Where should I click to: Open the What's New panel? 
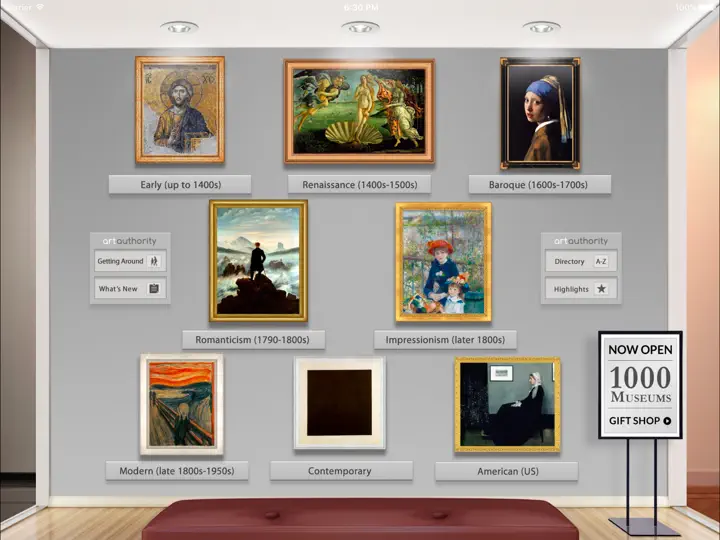[x=130, y=288]
